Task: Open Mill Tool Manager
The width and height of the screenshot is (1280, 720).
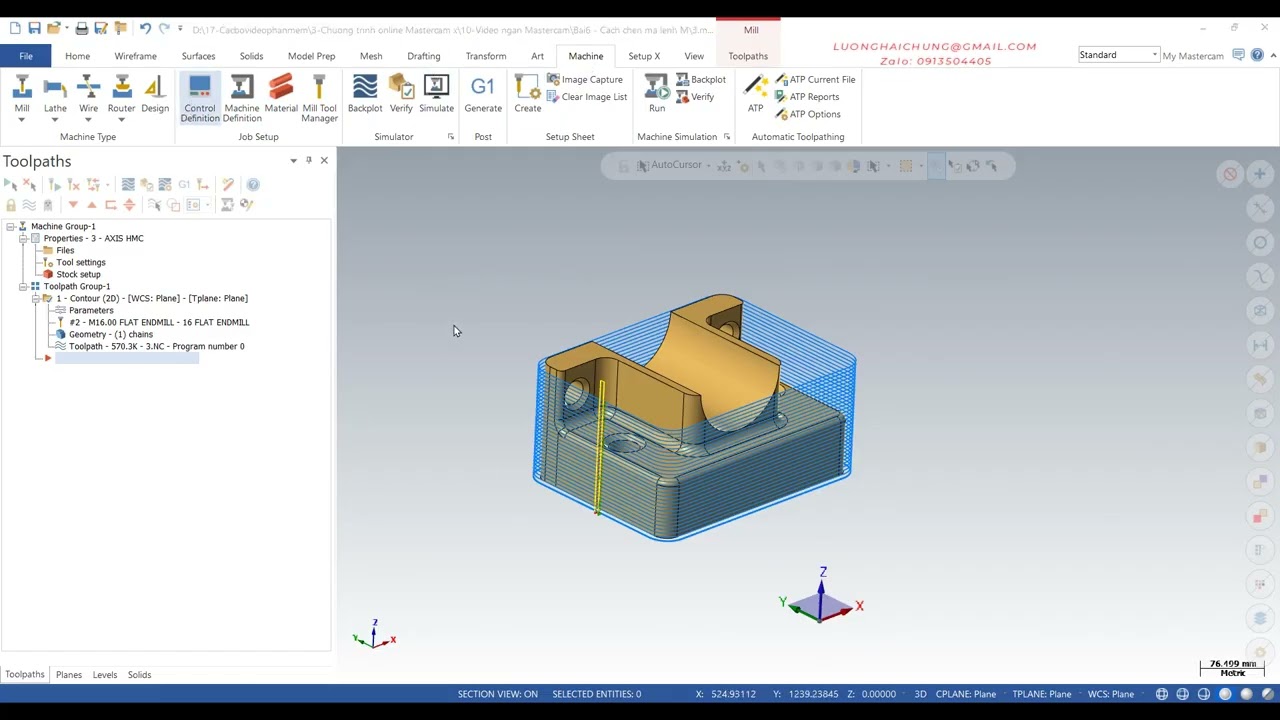Action: click(319, 99)
